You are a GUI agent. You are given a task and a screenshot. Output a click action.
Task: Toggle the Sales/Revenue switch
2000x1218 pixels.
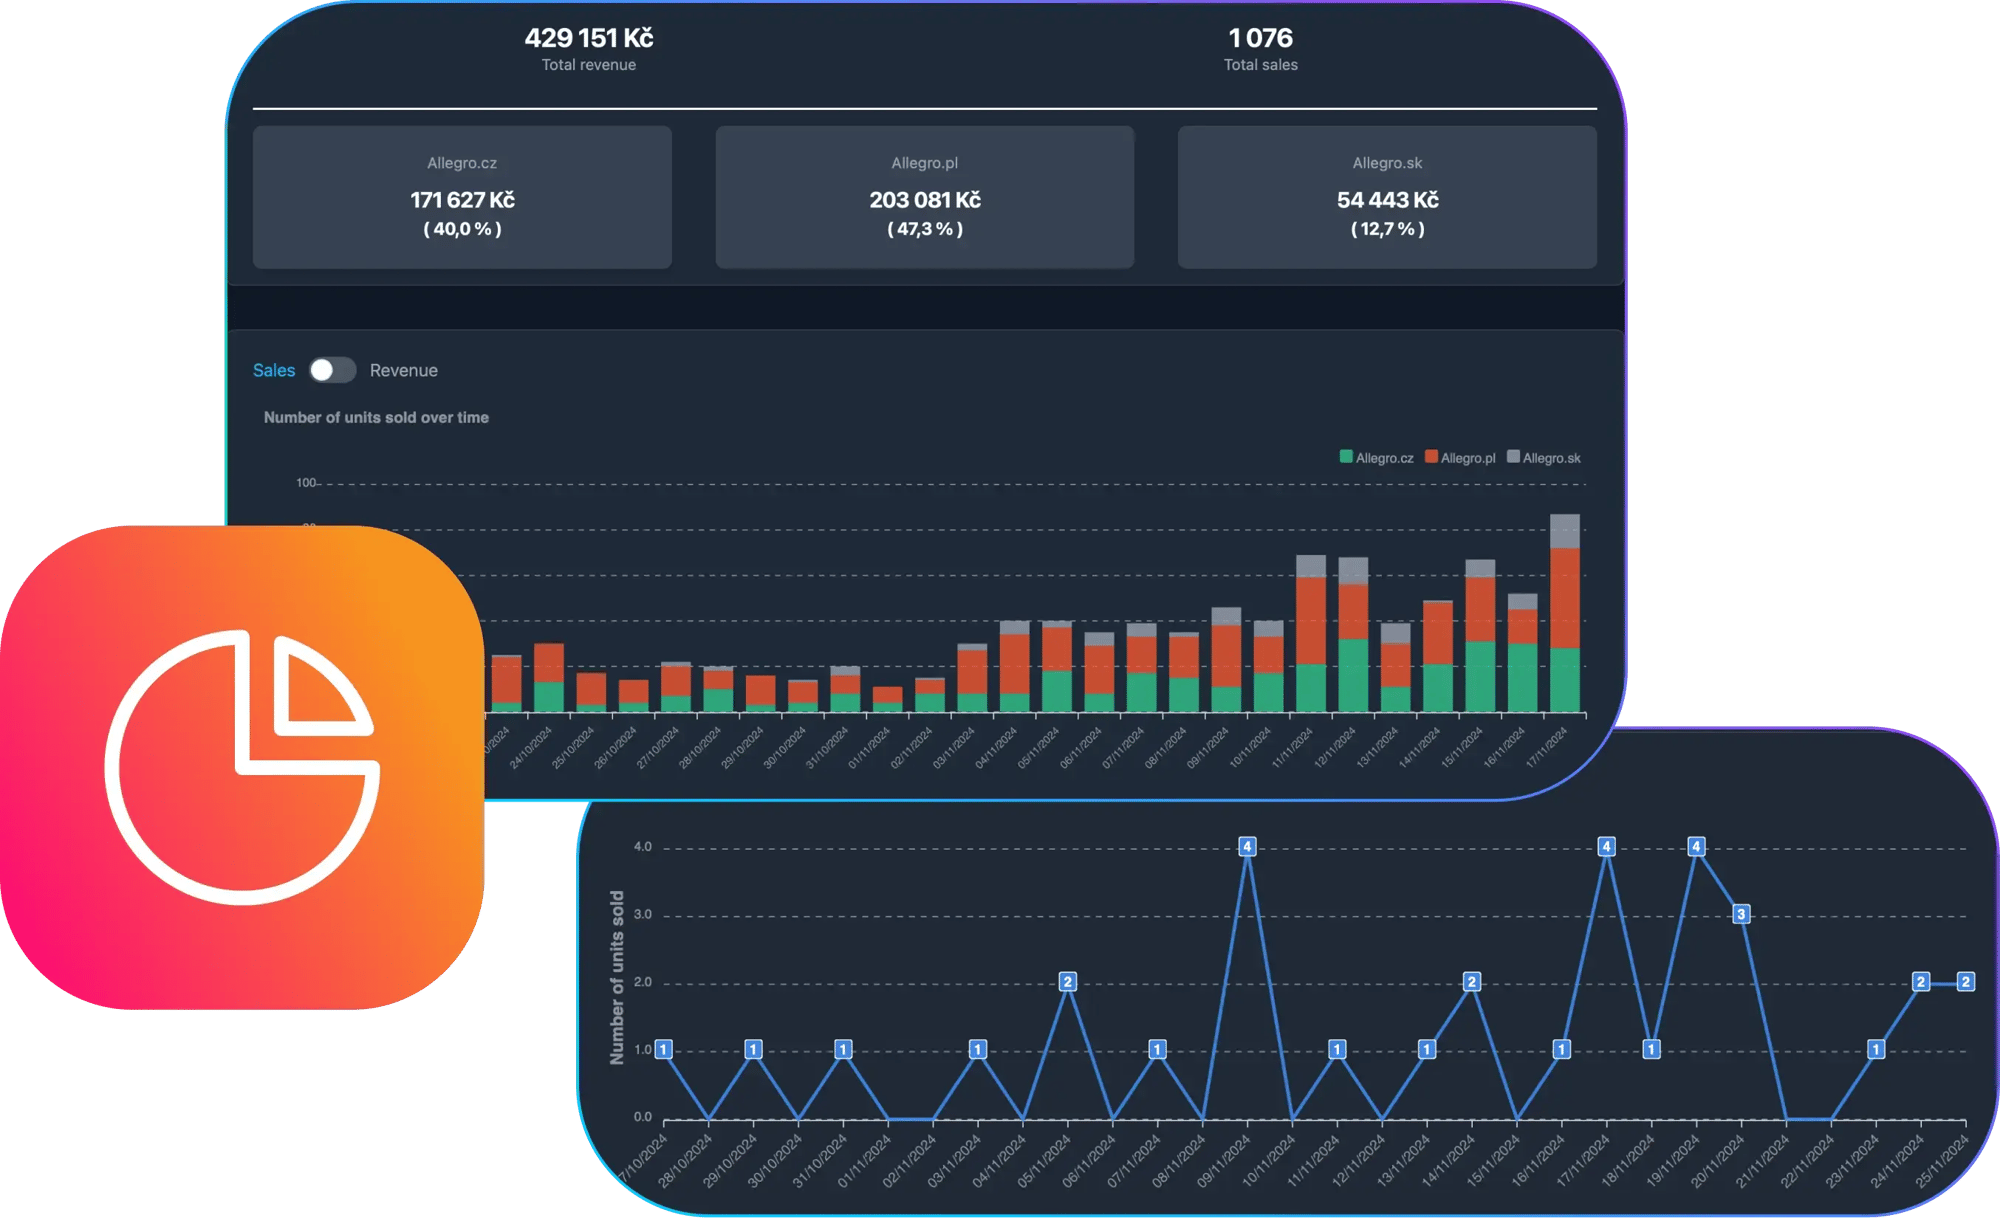332,370
